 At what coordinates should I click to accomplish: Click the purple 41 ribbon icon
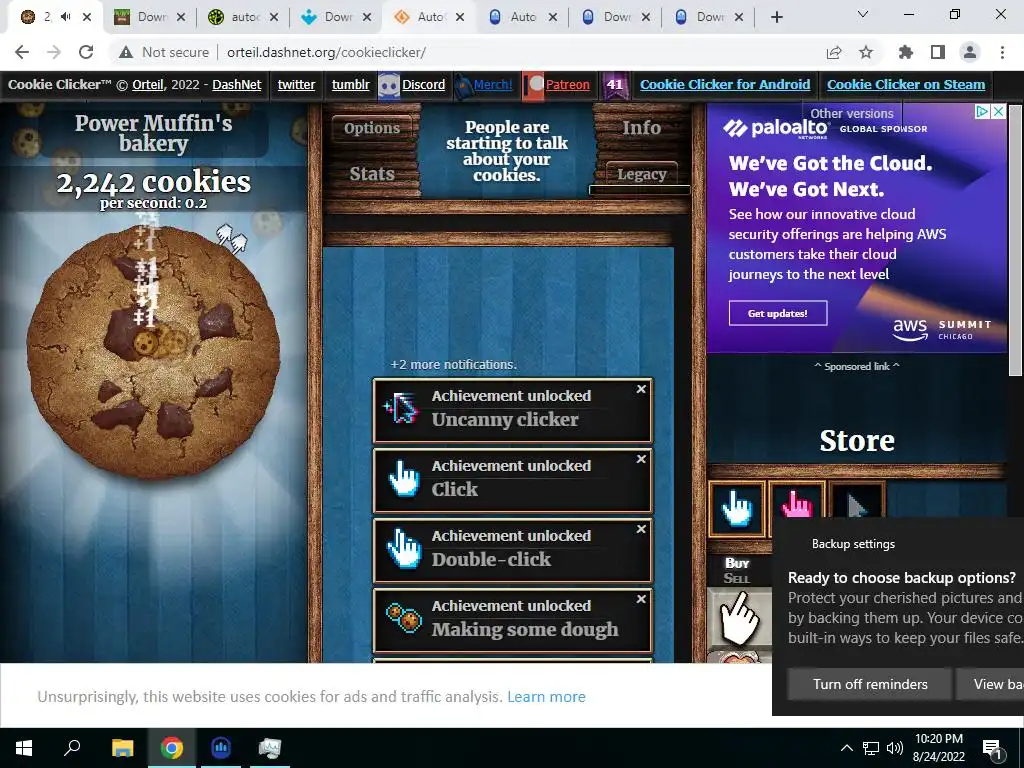615,85
